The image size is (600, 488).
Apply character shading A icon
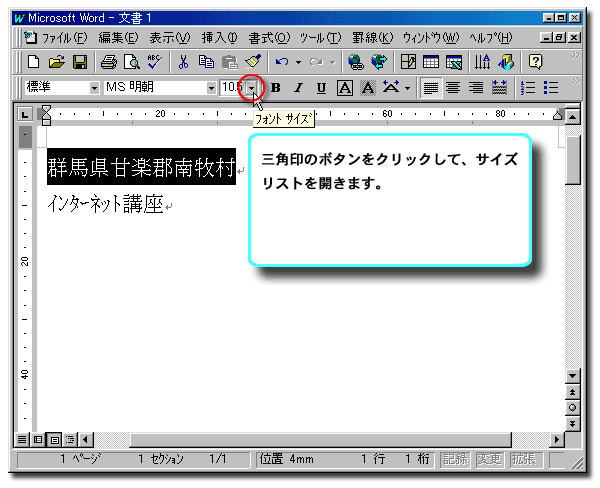[x=368, y=88]
